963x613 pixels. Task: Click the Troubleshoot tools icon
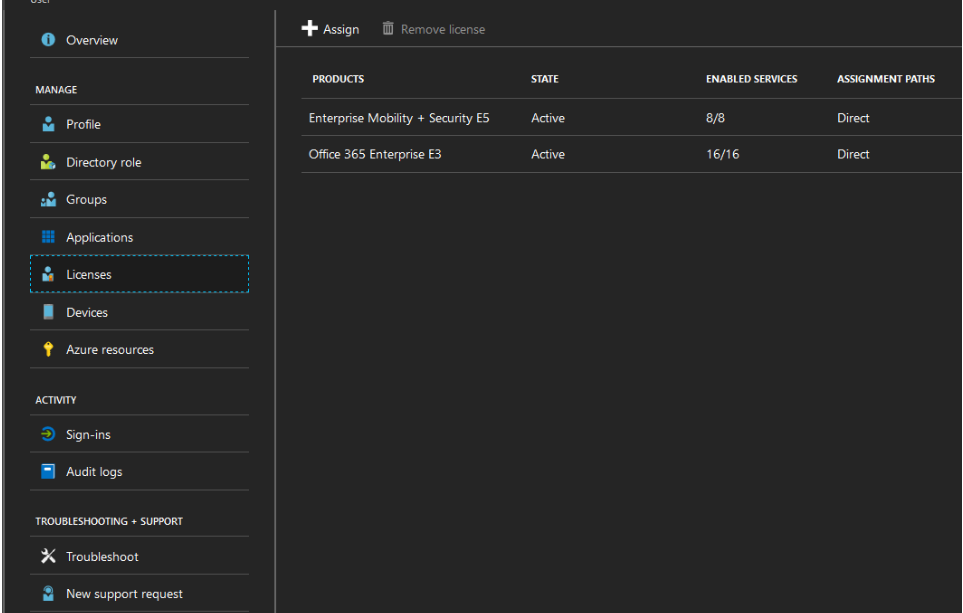(x=48, y=556)
